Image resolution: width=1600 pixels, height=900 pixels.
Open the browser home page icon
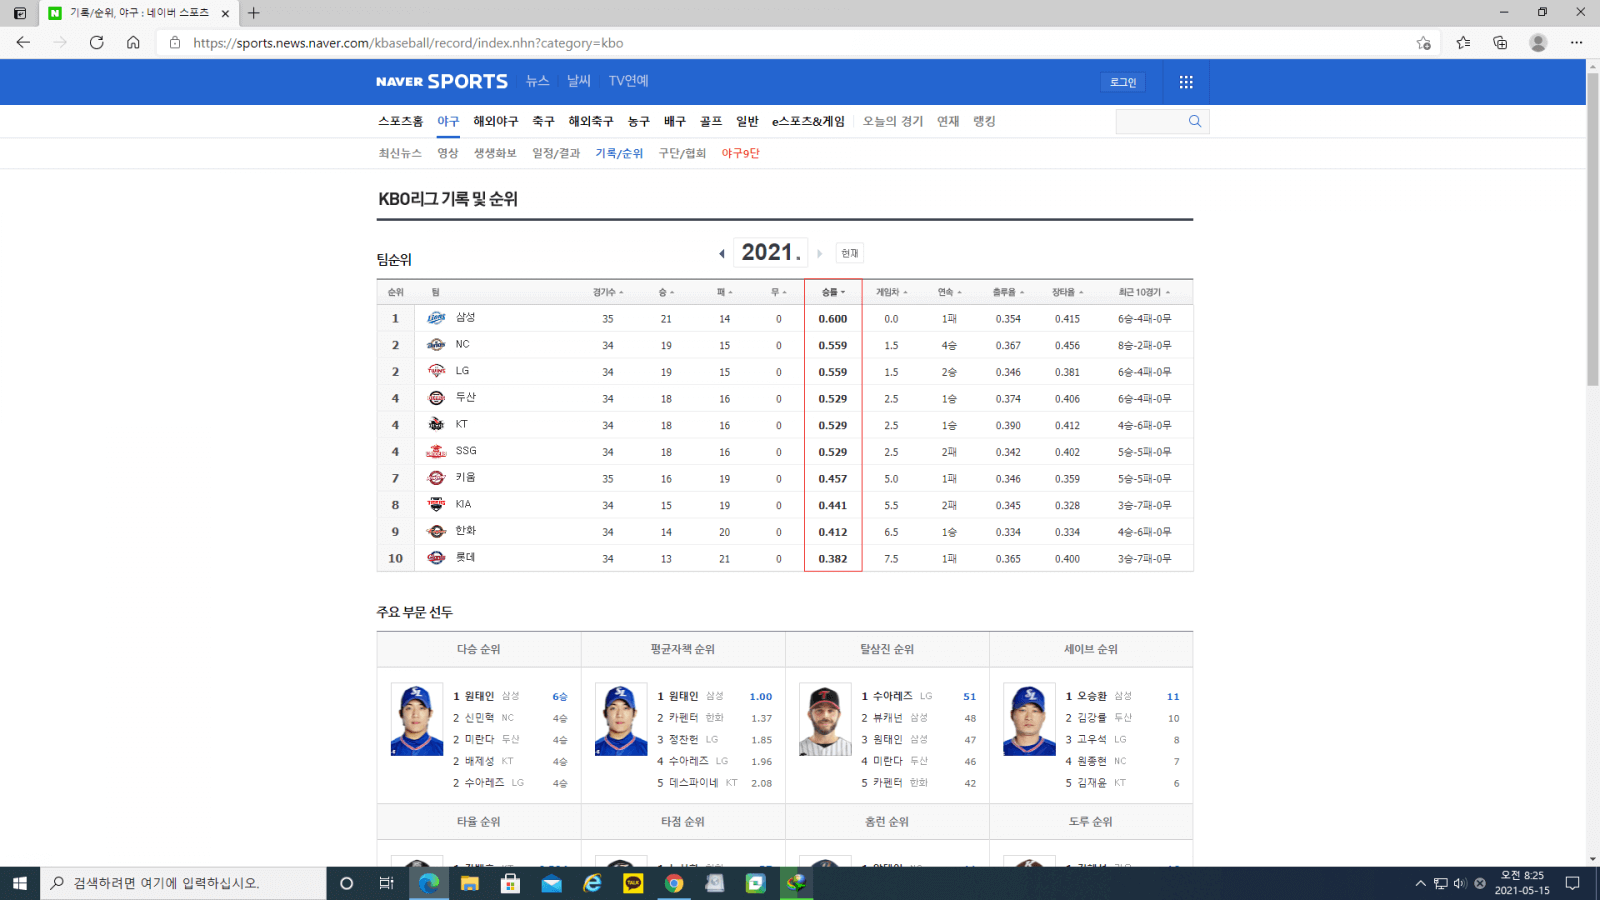click(133, 42)
